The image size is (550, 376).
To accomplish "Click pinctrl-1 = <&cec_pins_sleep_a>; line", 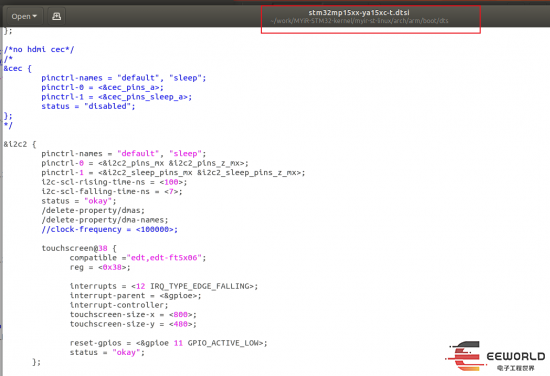I will 116,97.
